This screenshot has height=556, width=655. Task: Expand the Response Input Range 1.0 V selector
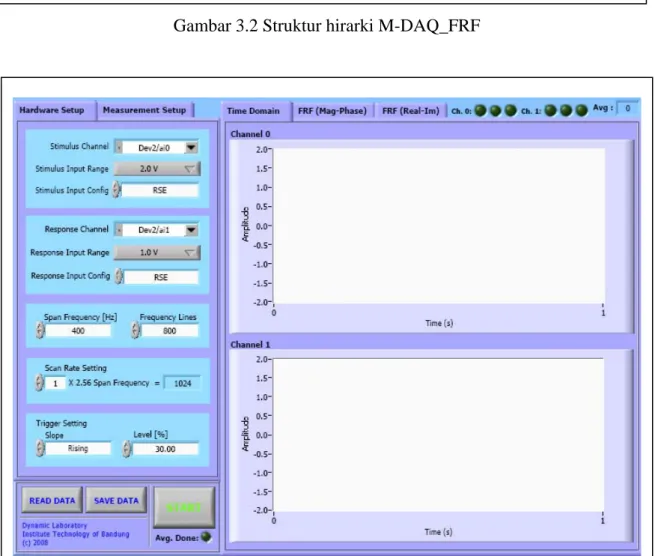(x=157, y=253)
